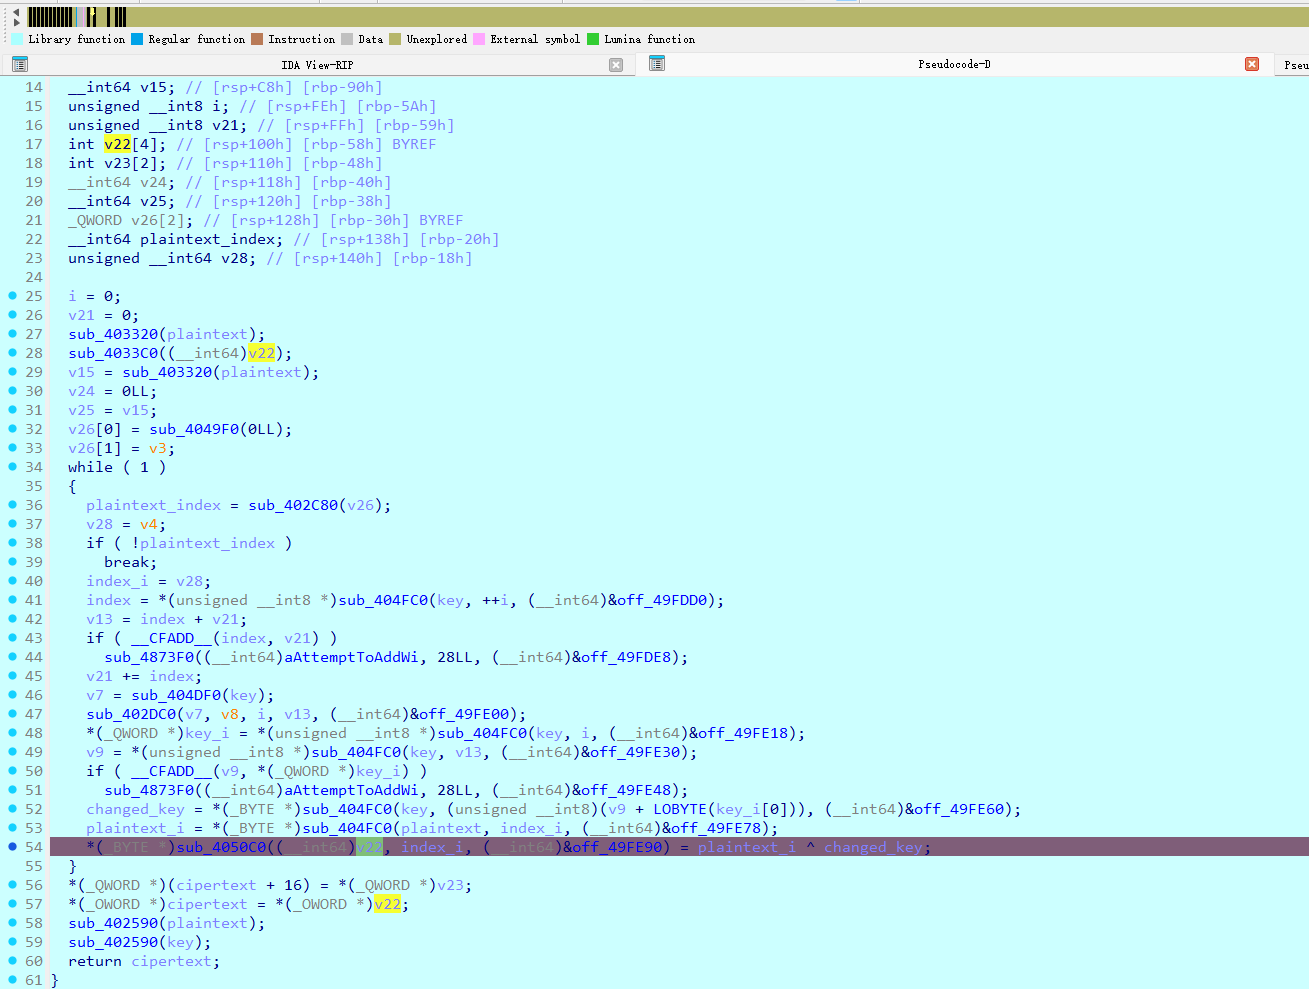1309x989 pixels.
Task: Click sub_402C80 function on line 36
Action: 293,505
